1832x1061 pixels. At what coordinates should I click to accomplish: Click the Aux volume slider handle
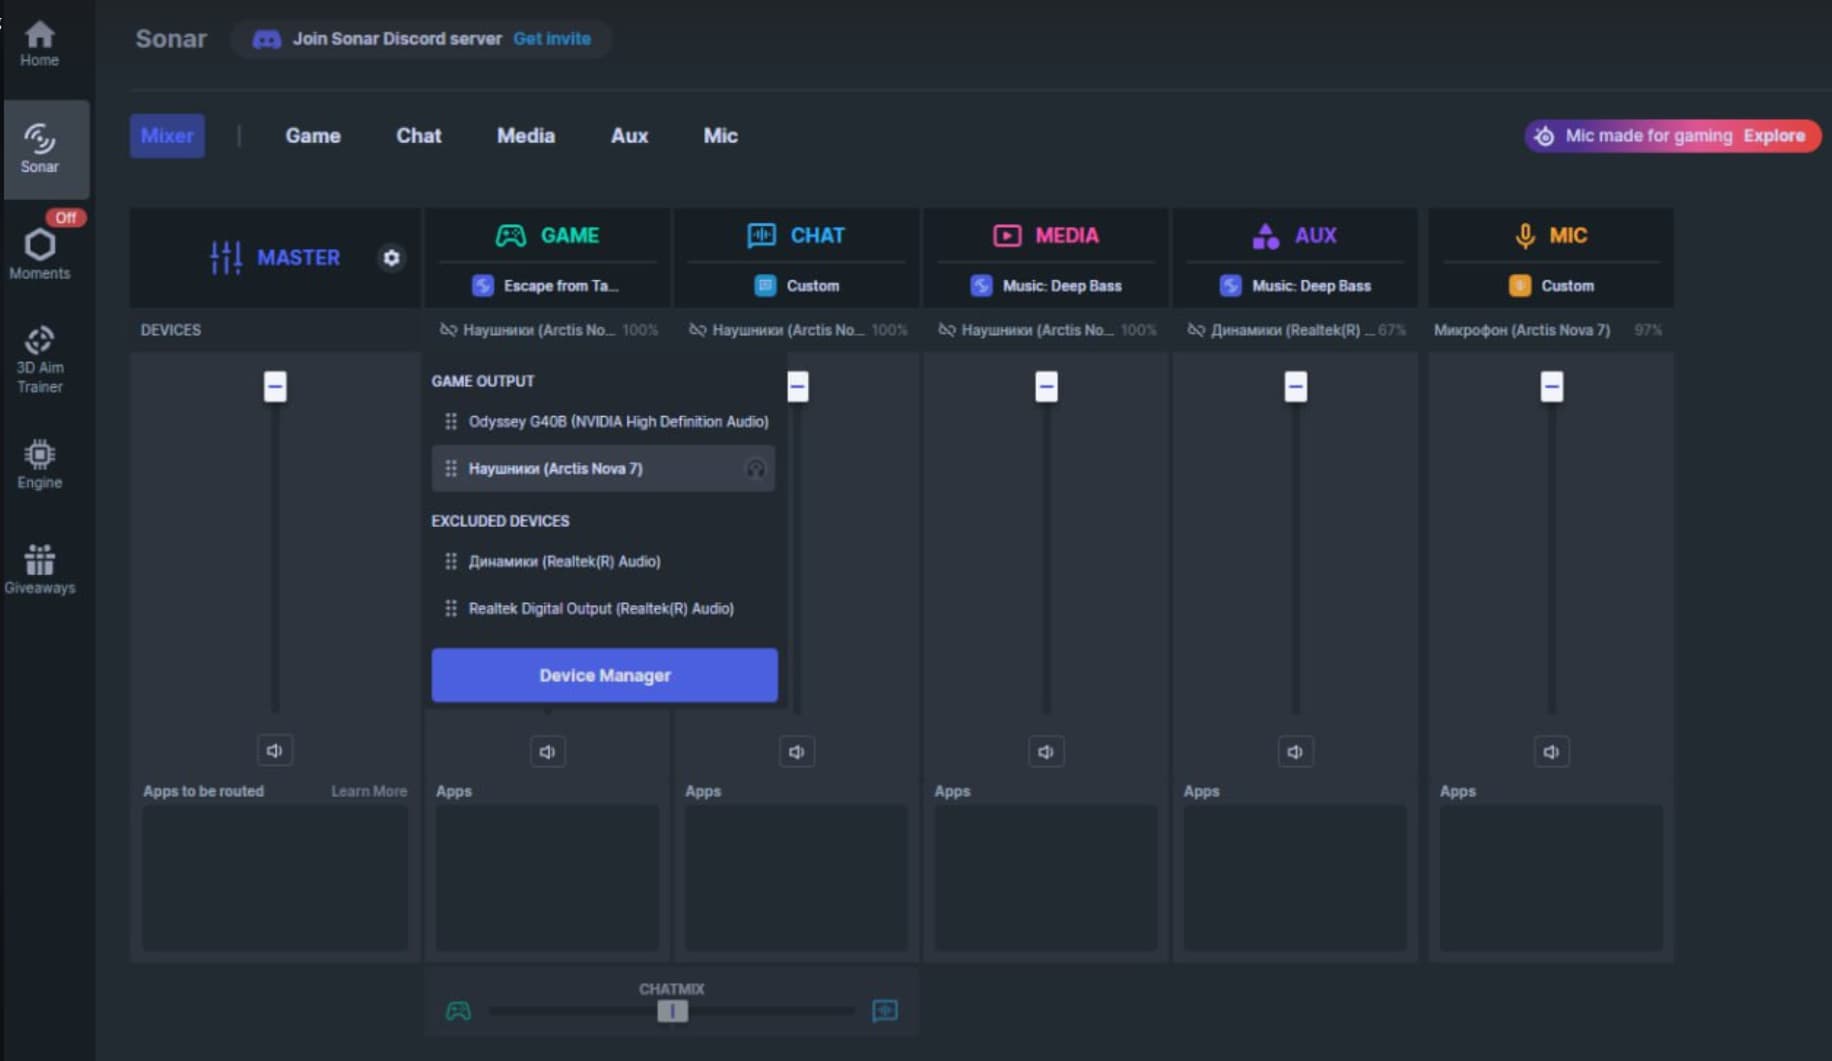point(1295,386)
